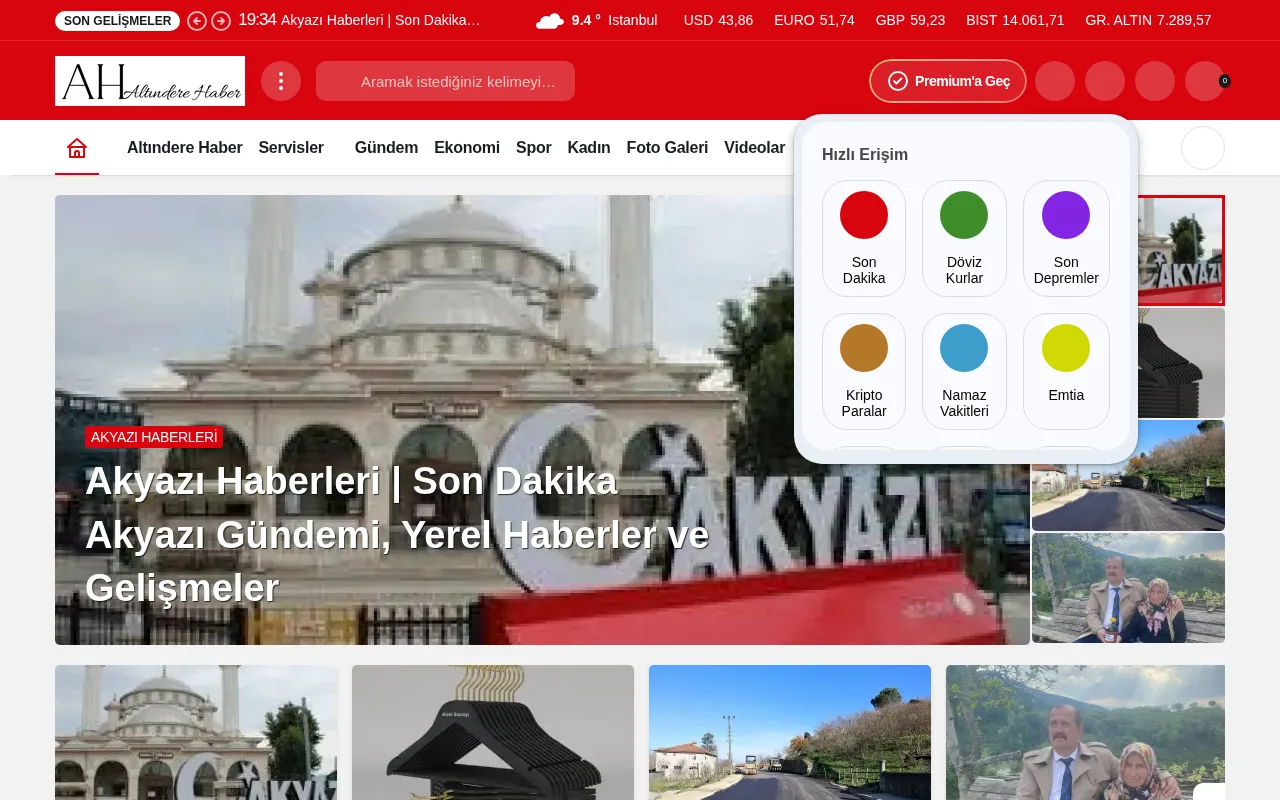Screen dimensions: 1280x800
Task: Click the weather cloud icon near Istanbul
Action: tap(550, 20)
